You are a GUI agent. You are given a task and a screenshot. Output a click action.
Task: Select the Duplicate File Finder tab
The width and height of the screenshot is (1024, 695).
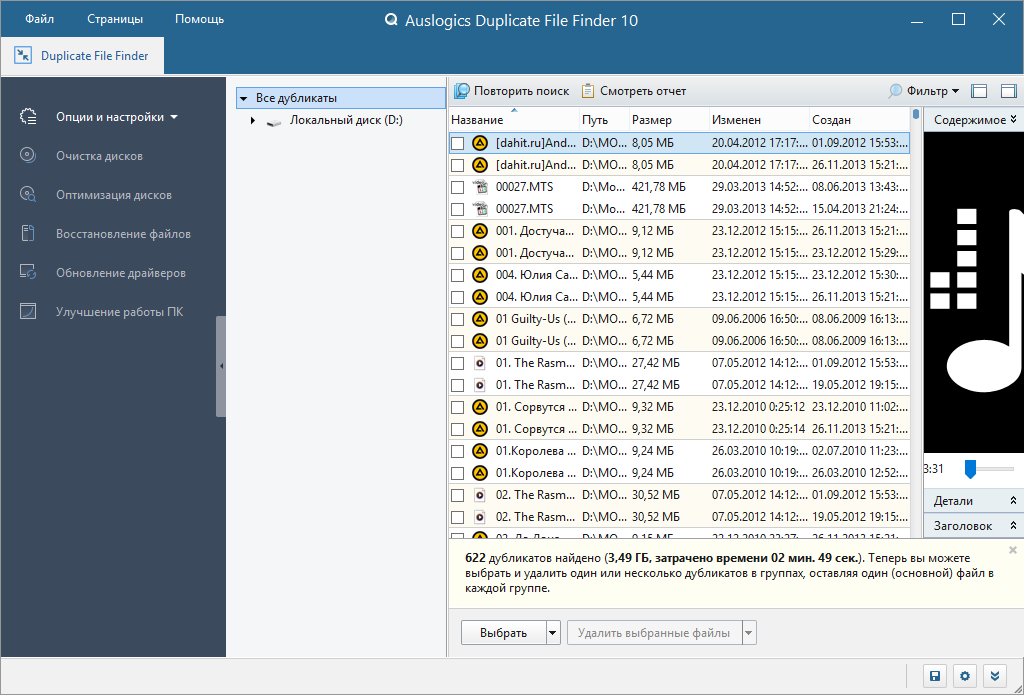pos(82,56)
